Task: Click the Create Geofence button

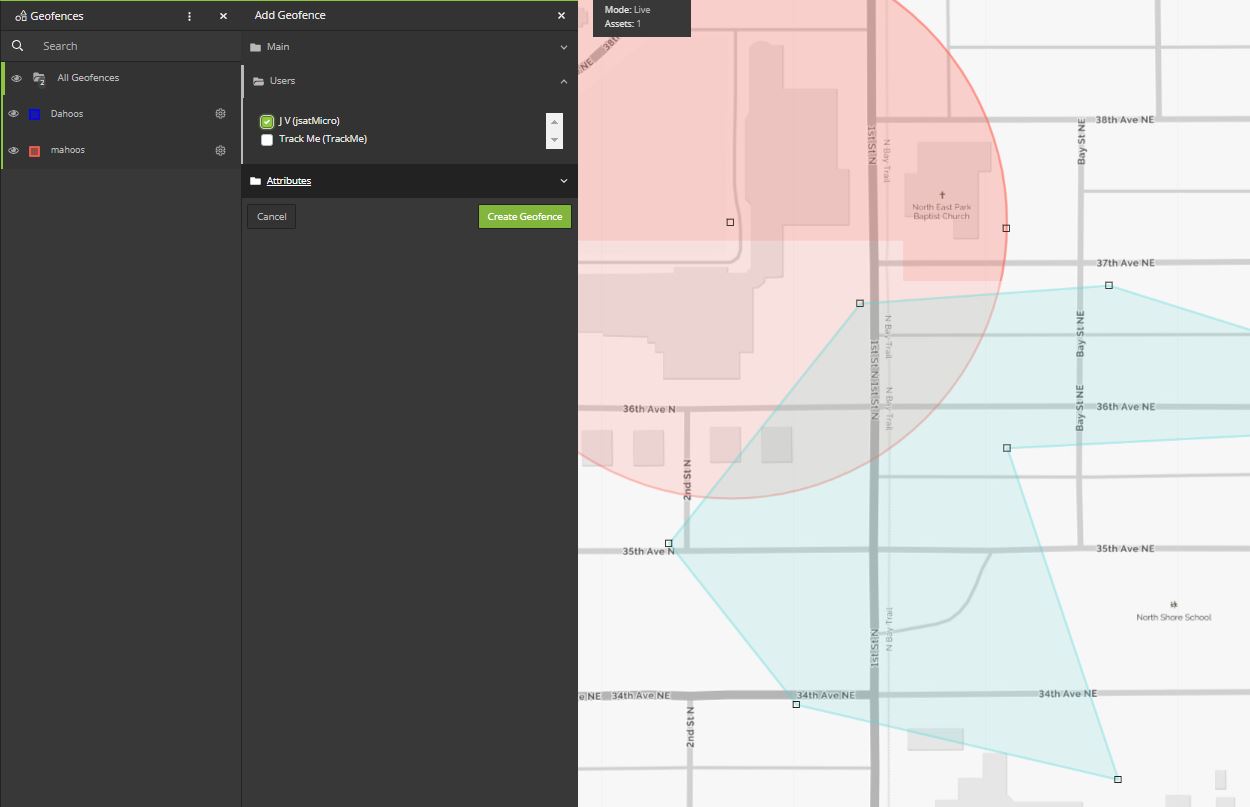Action: click(524, 216)
